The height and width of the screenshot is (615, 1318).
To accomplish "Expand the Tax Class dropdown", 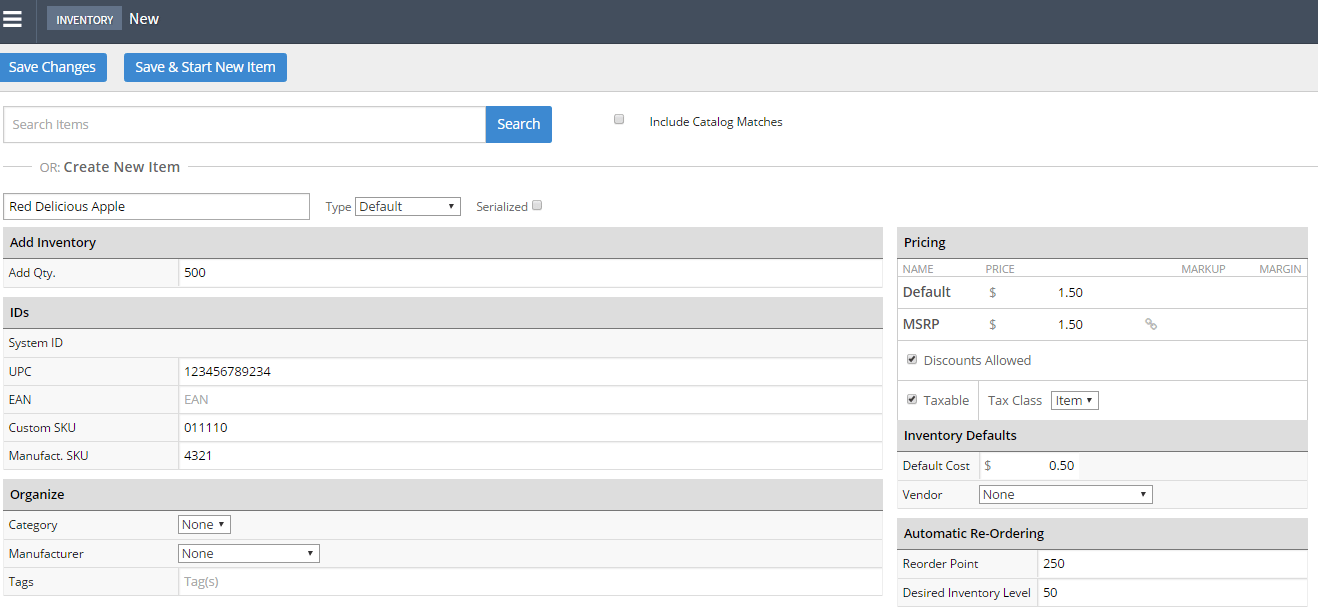I will [x=1075, y=400].
